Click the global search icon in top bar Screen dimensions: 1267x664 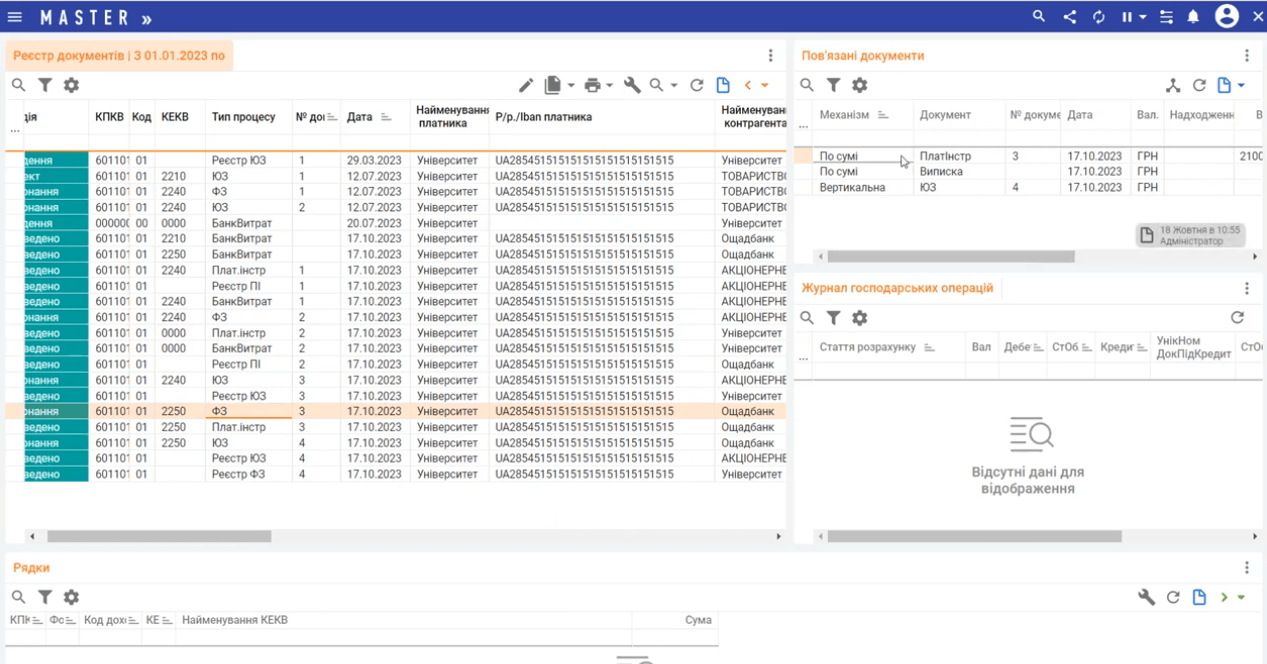pos(1039,17)
